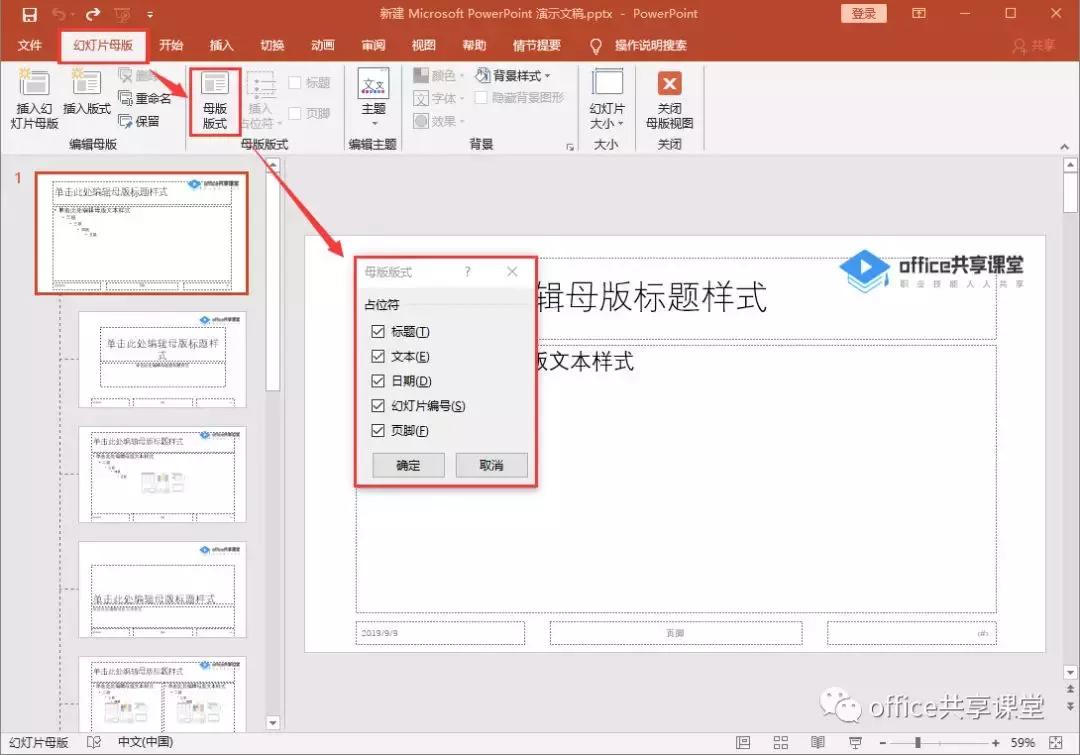1080x755 pixels.
Task: Click 取消 in the 母版版式 dialog
Action: (x=491, y=465)
